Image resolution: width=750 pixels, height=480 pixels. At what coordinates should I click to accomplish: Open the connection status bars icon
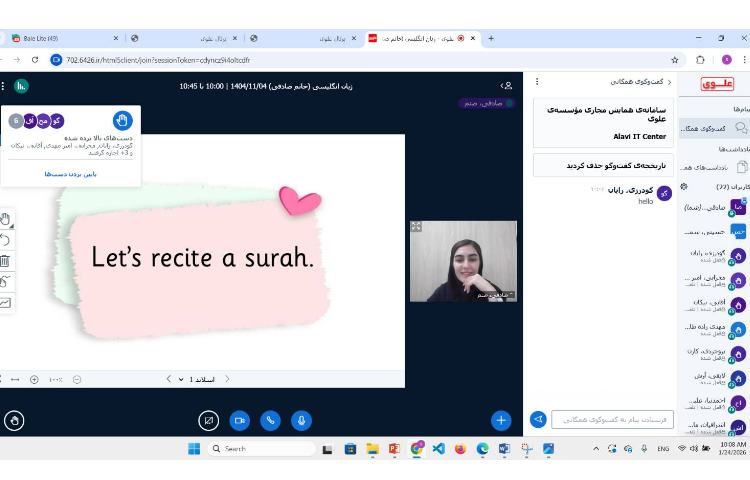pyautogui.click(x=21, y=86)
